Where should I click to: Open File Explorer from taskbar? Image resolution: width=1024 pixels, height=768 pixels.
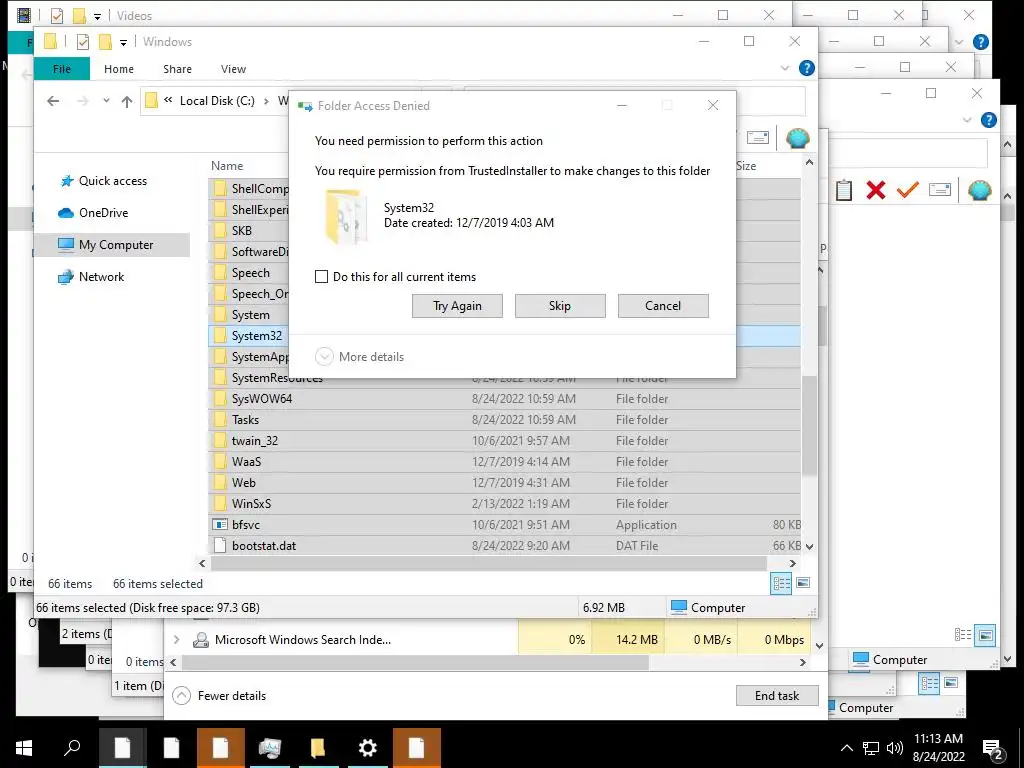[318, 748]
